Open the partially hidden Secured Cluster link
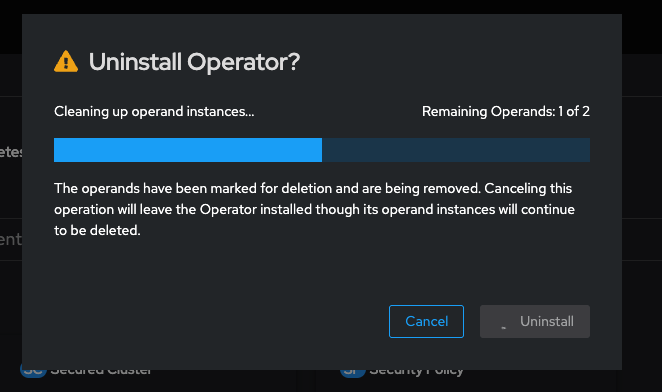Image resolution: width=662 pixels, height=392 pixels. pos(101,373)
